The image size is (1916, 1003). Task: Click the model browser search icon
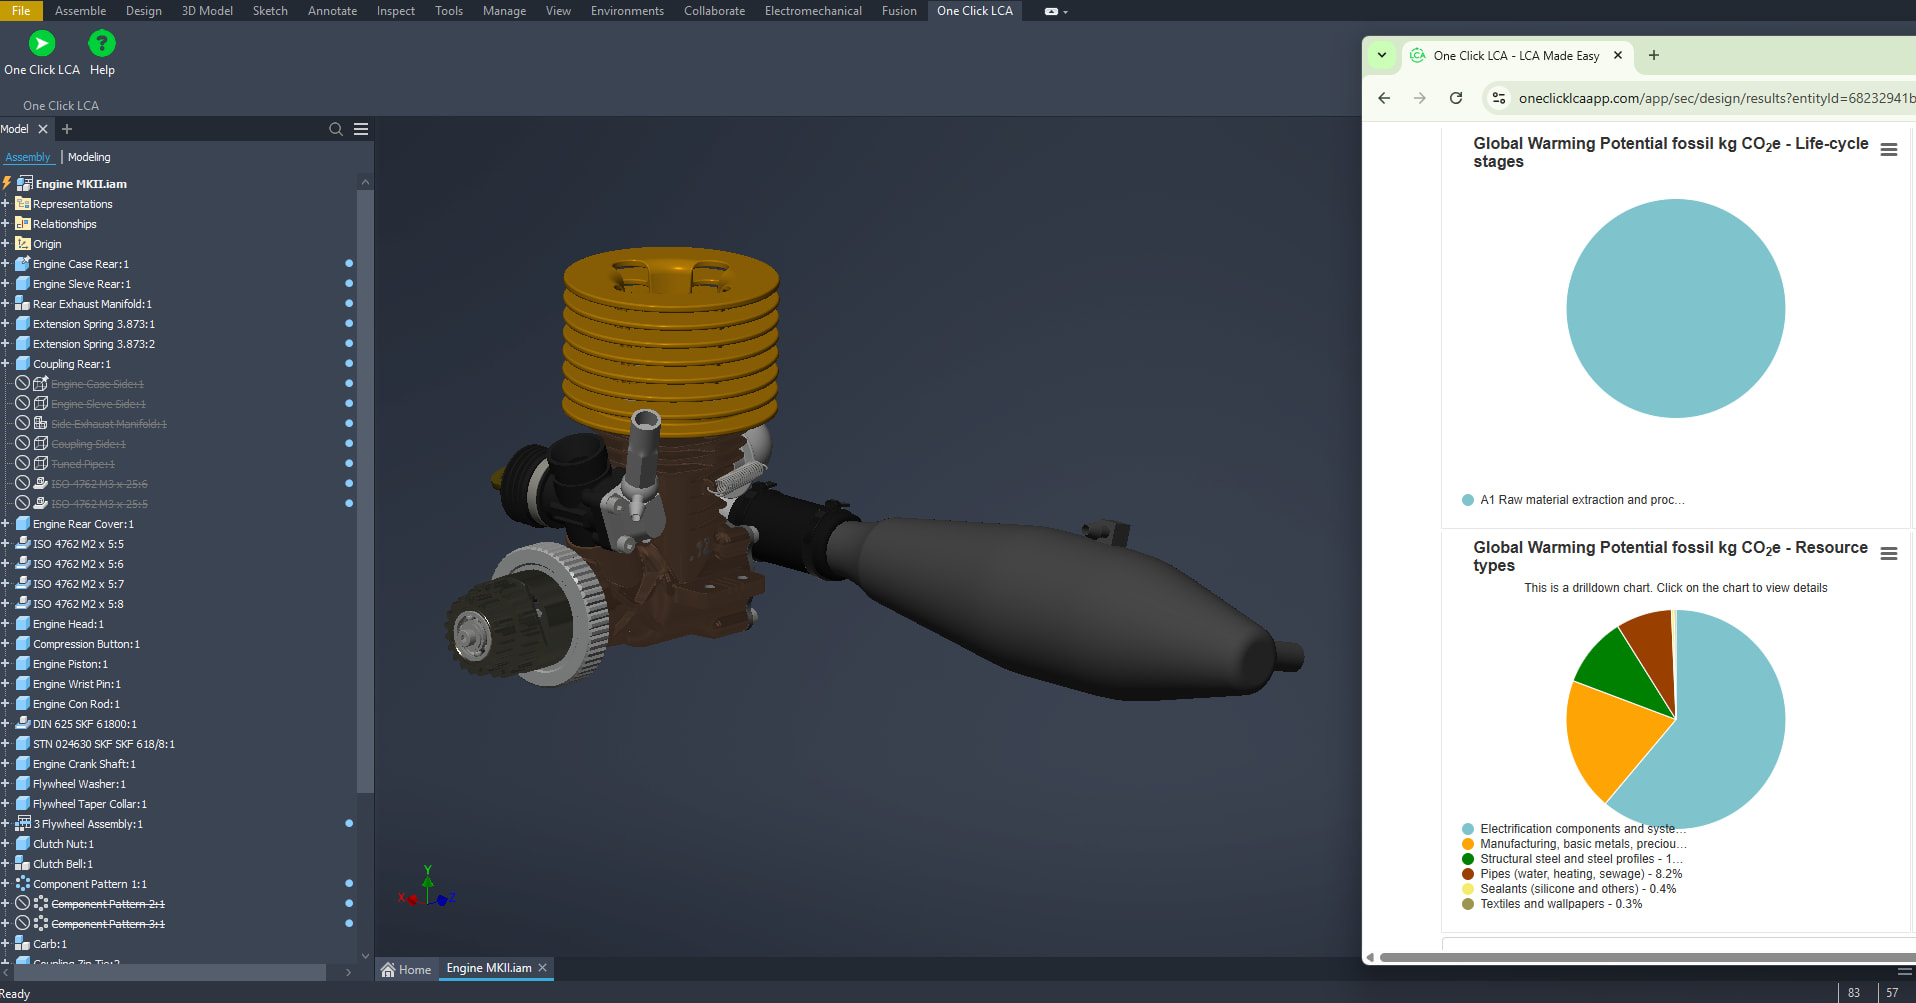point(336,129)
